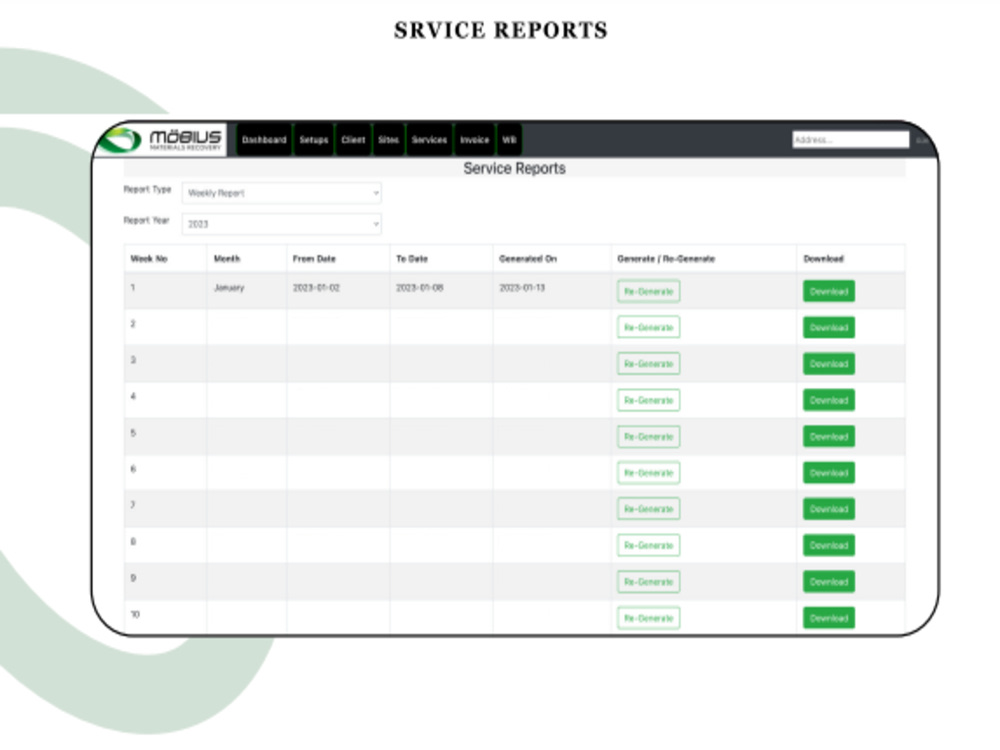Click the SRVICE REPORTS slide title

click(x=501, y=30)
